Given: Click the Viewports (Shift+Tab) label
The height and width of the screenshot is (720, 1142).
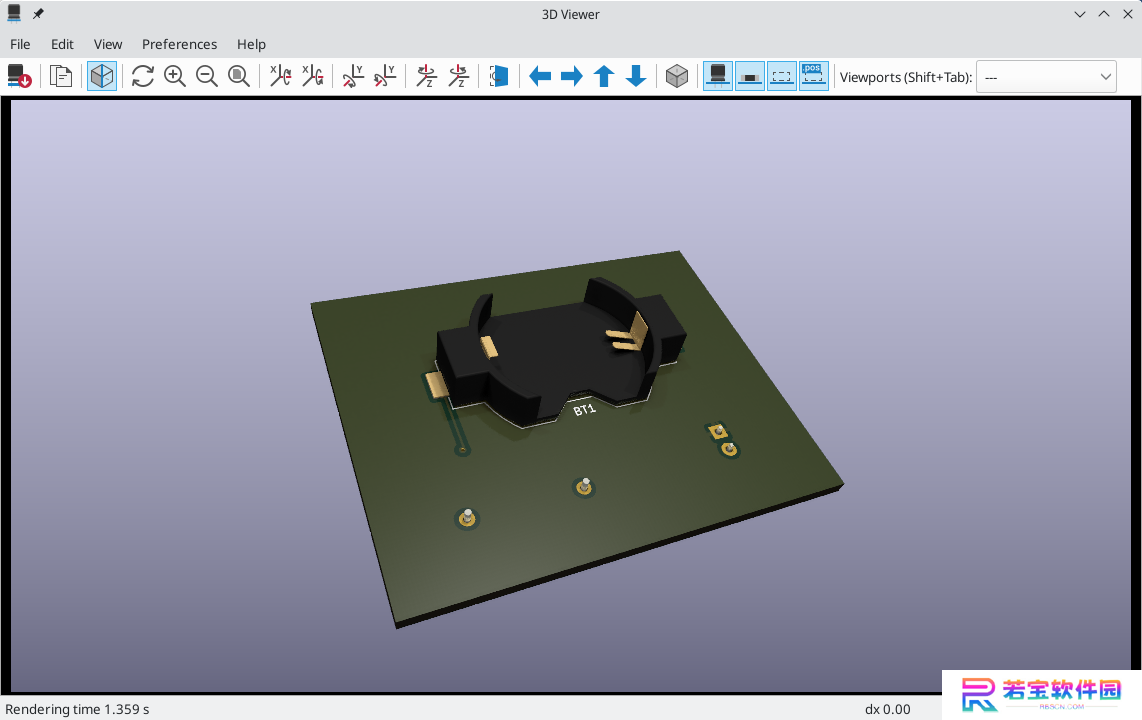Looking at the screenshot, I should click(x=905, y=76).
